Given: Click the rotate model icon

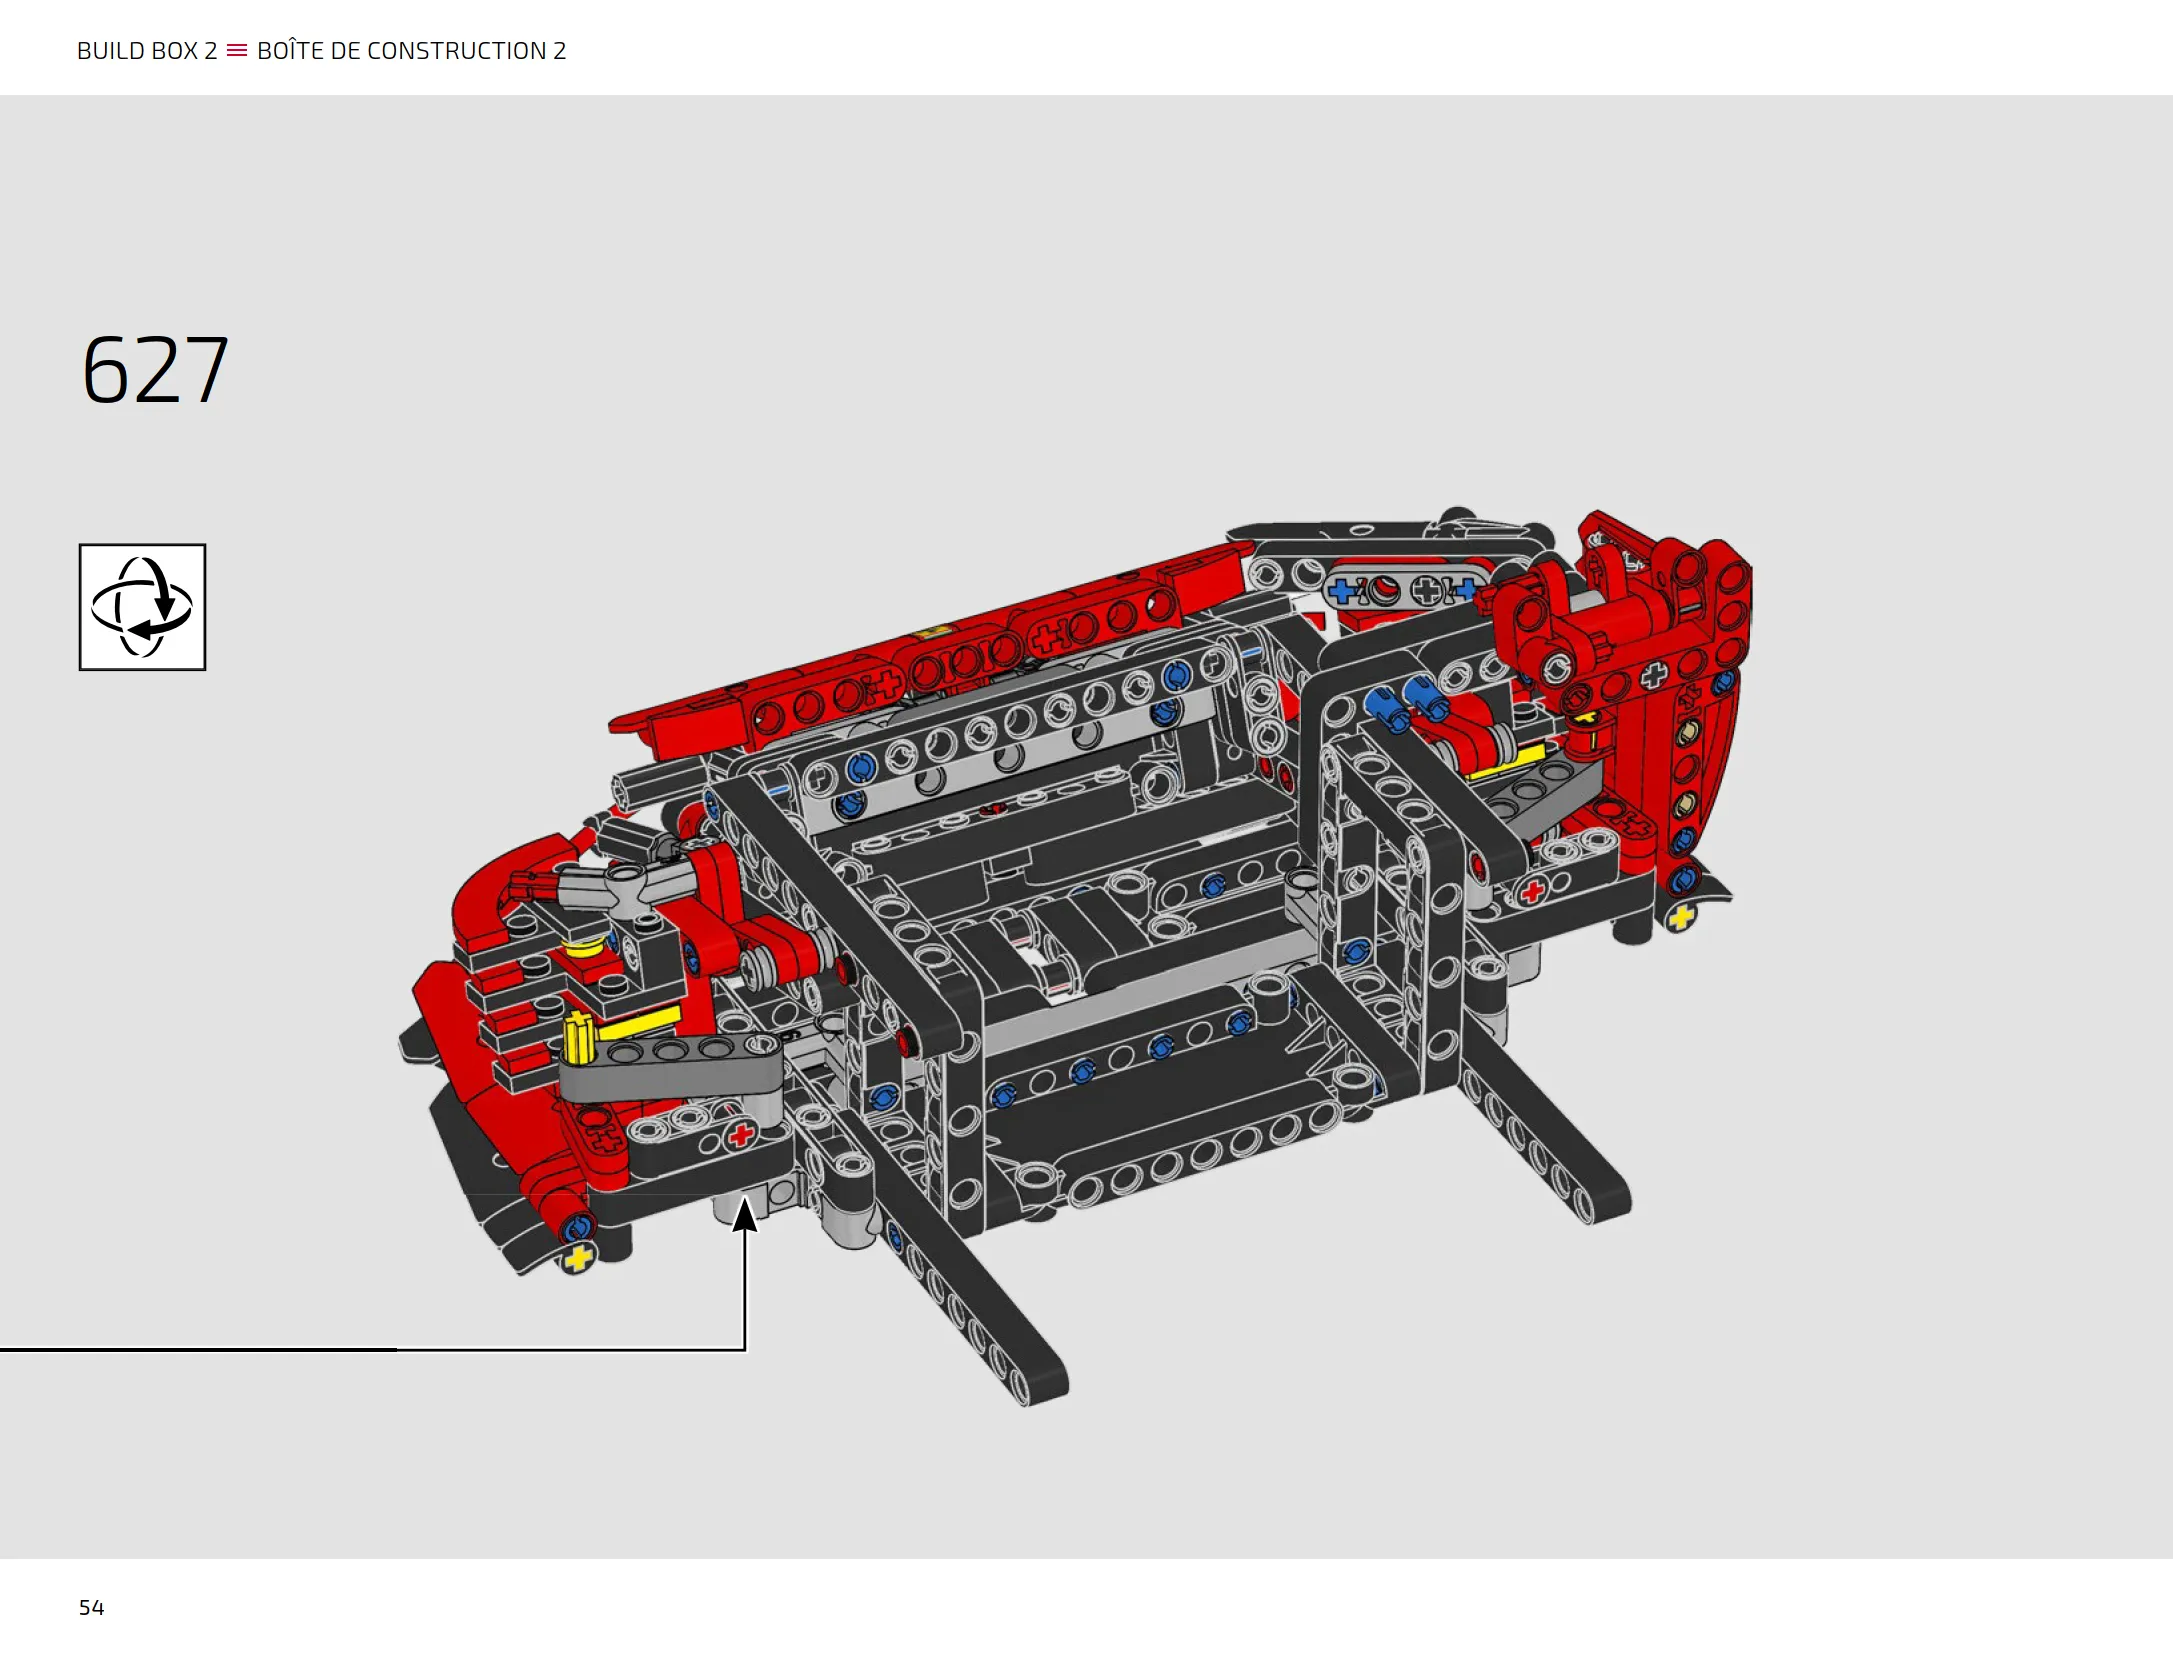Looking at the screenshot, I should (x=142, y=607).
